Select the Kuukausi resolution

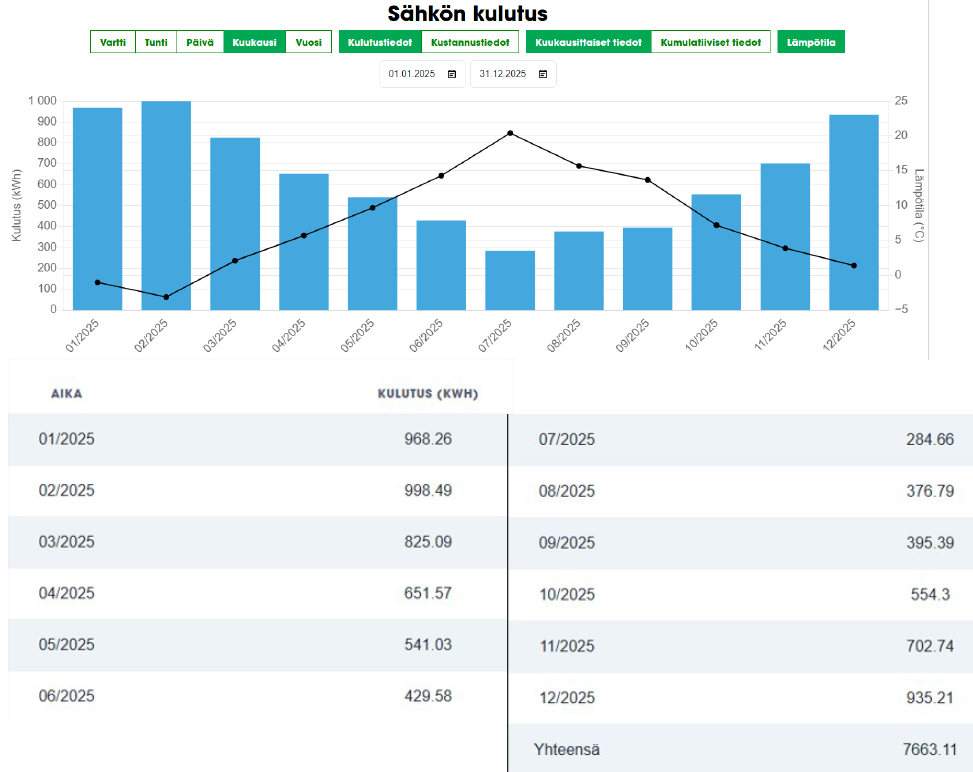pyautogui.click(x=254, y=42)
